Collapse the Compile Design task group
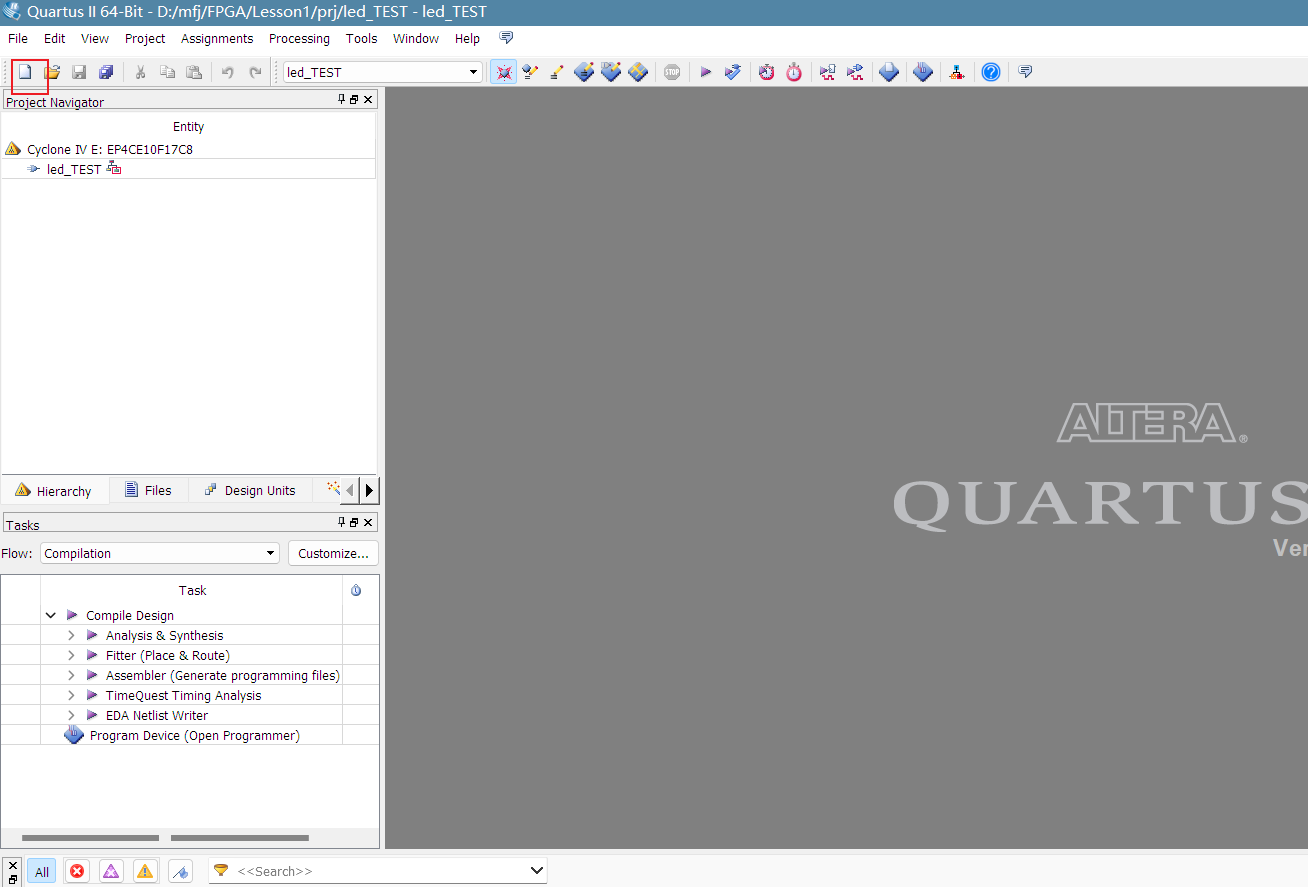The image size is (1308, 887). (x=51, y=615)
